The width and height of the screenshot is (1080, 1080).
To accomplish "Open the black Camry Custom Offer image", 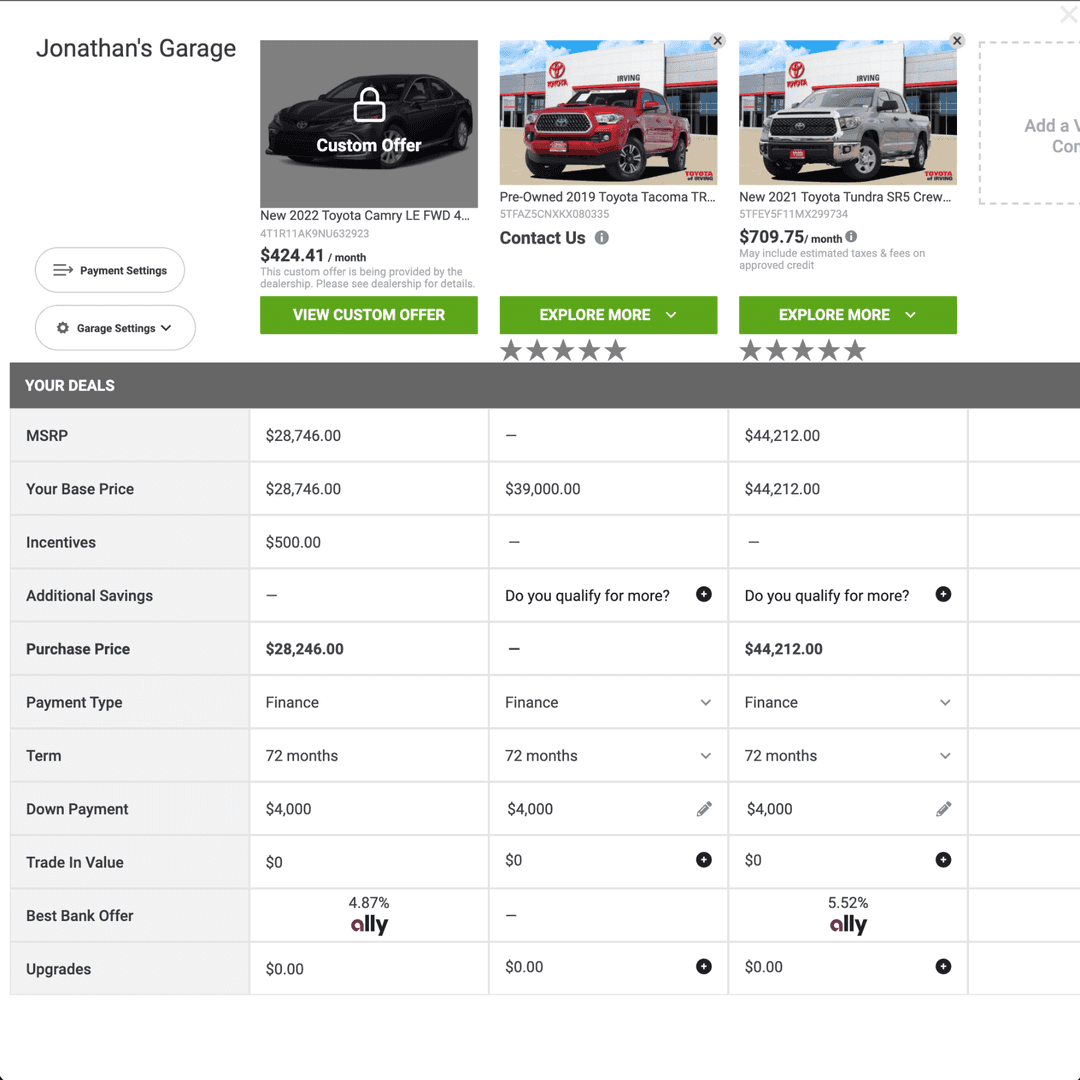I will coord(368,123).
